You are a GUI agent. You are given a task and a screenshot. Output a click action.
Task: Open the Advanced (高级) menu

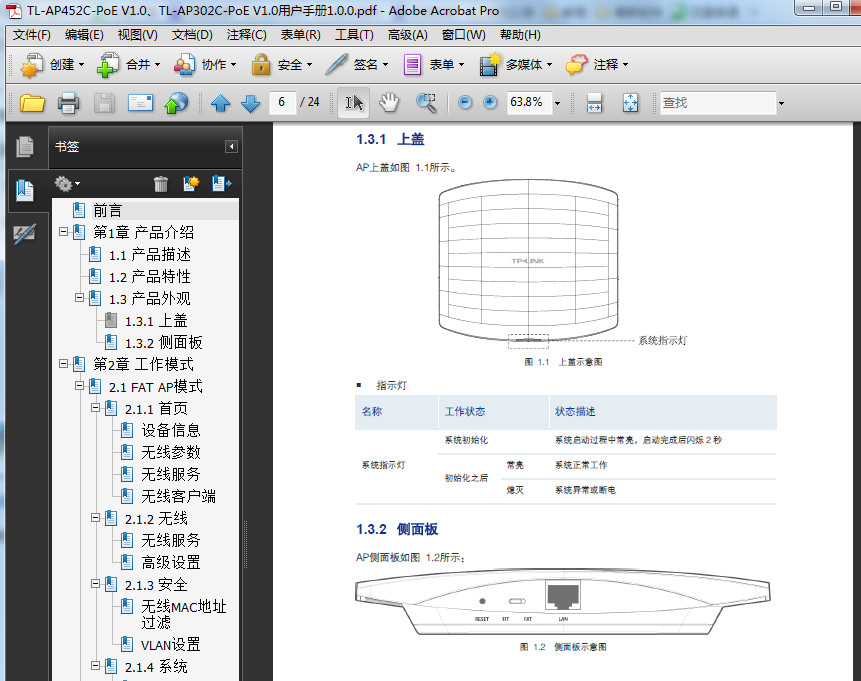(407, 35)
